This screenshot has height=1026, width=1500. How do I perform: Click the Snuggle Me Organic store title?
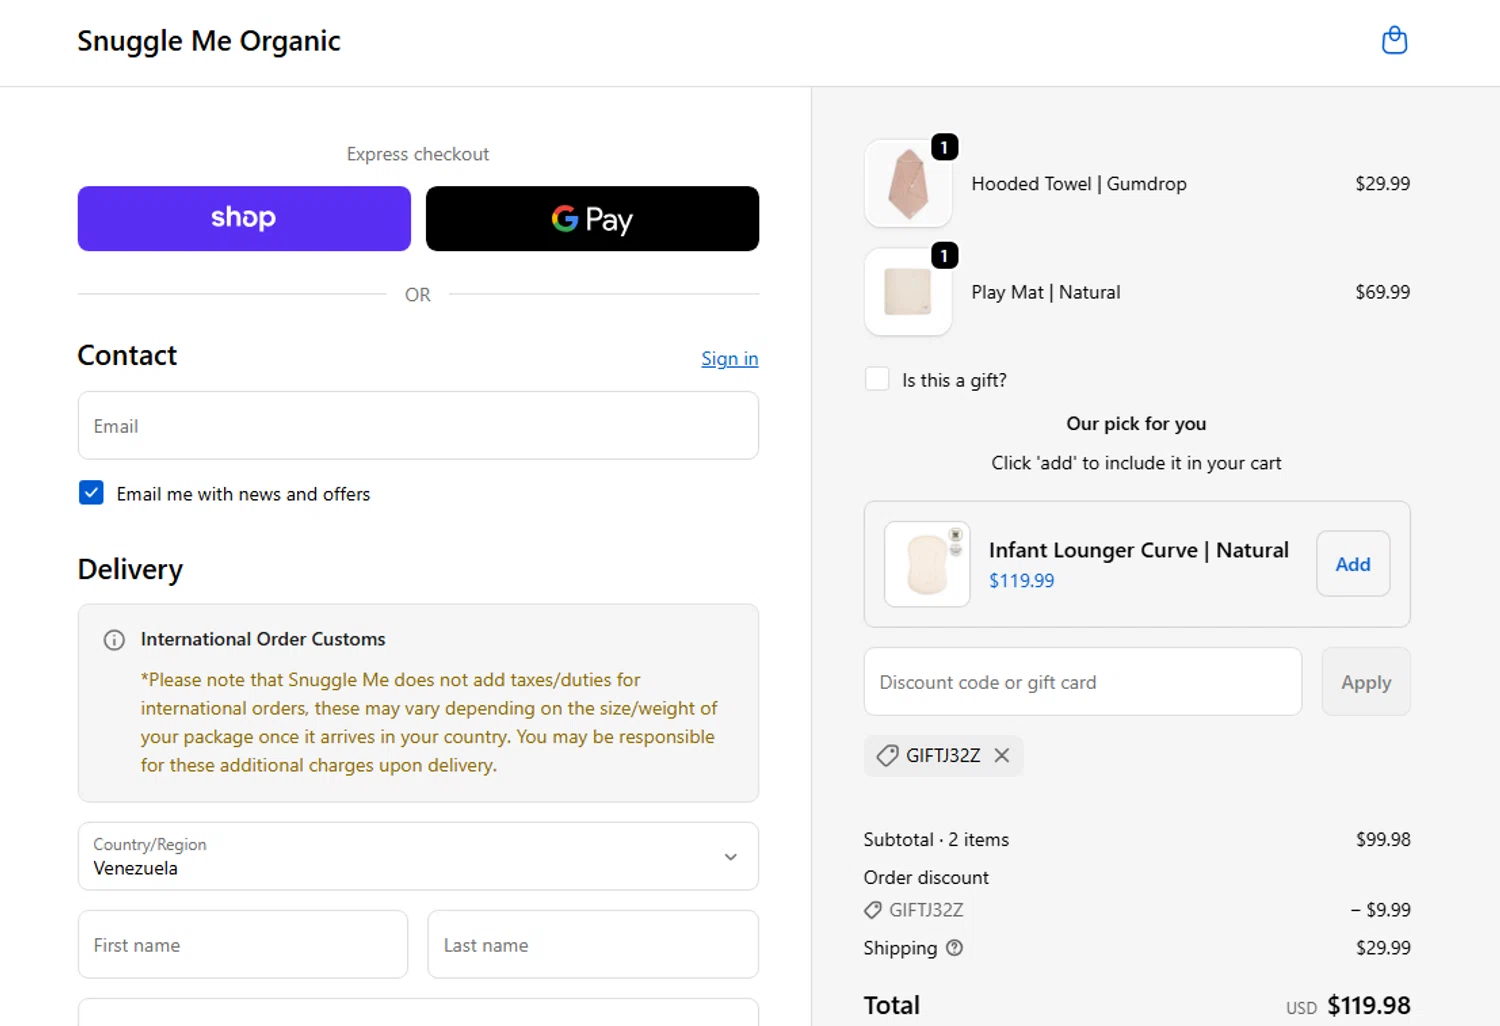point(209,41)
